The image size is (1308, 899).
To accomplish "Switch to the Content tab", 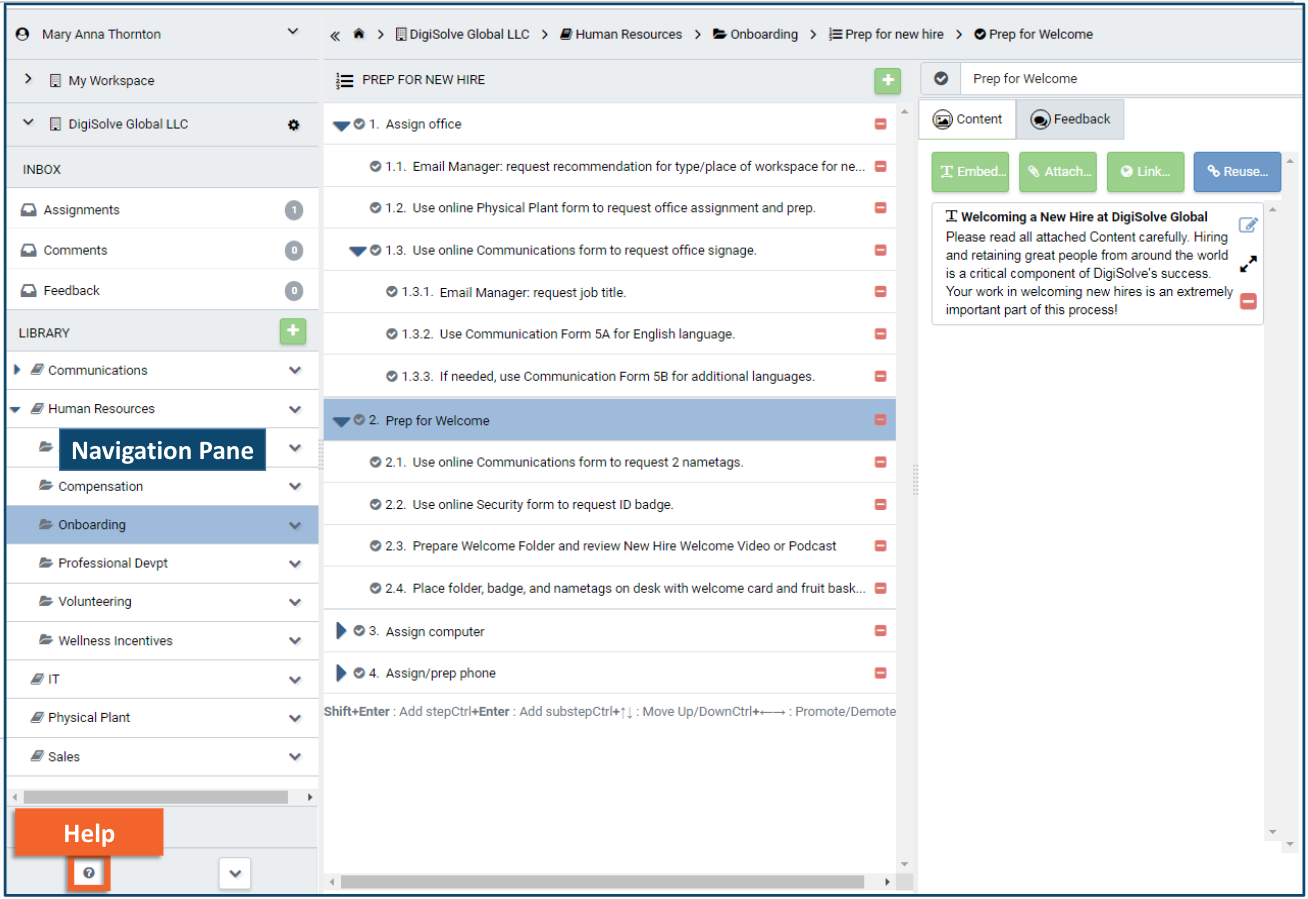I will click(967, 119).
